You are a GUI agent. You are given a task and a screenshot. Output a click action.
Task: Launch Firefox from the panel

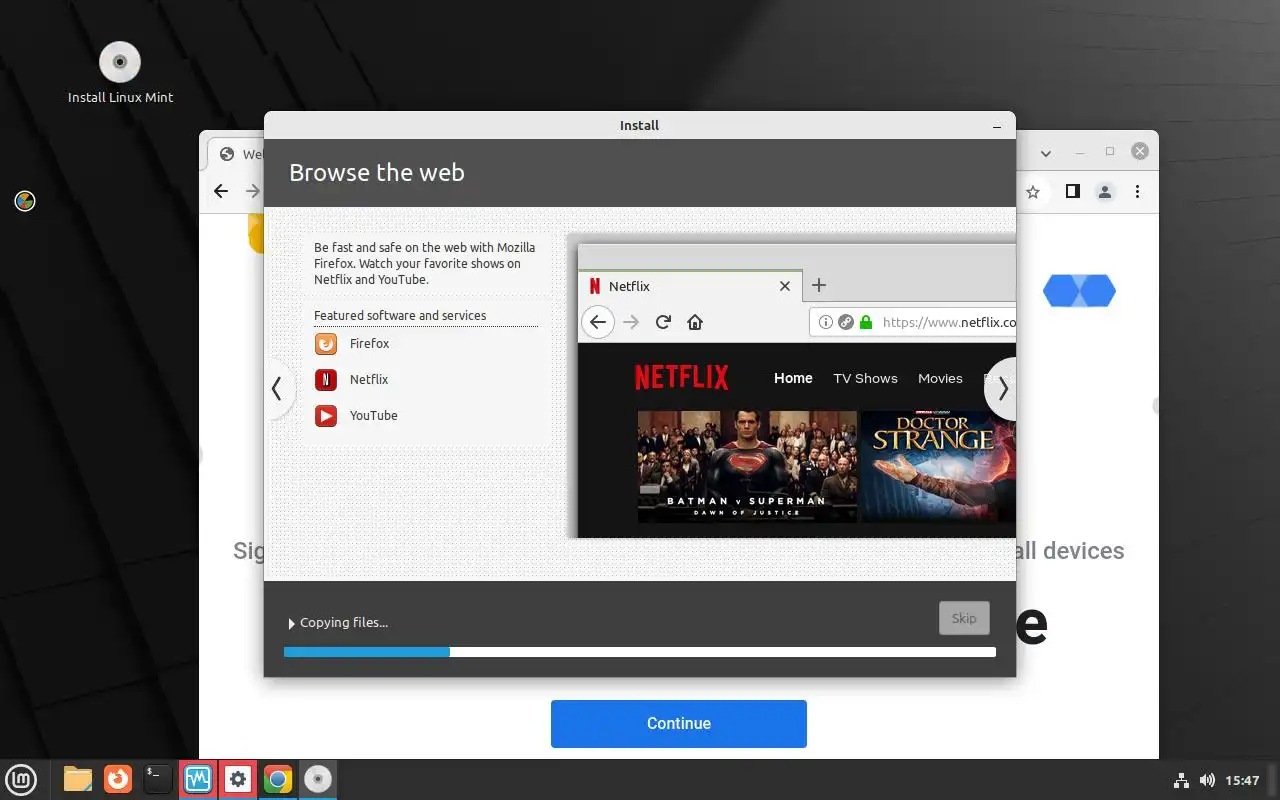118,779
